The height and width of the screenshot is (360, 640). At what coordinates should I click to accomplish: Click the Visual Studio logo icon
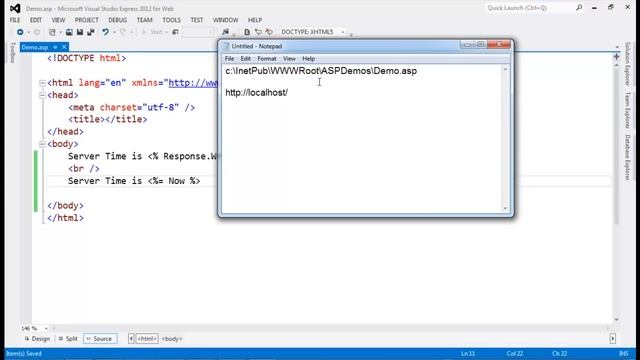15,8
